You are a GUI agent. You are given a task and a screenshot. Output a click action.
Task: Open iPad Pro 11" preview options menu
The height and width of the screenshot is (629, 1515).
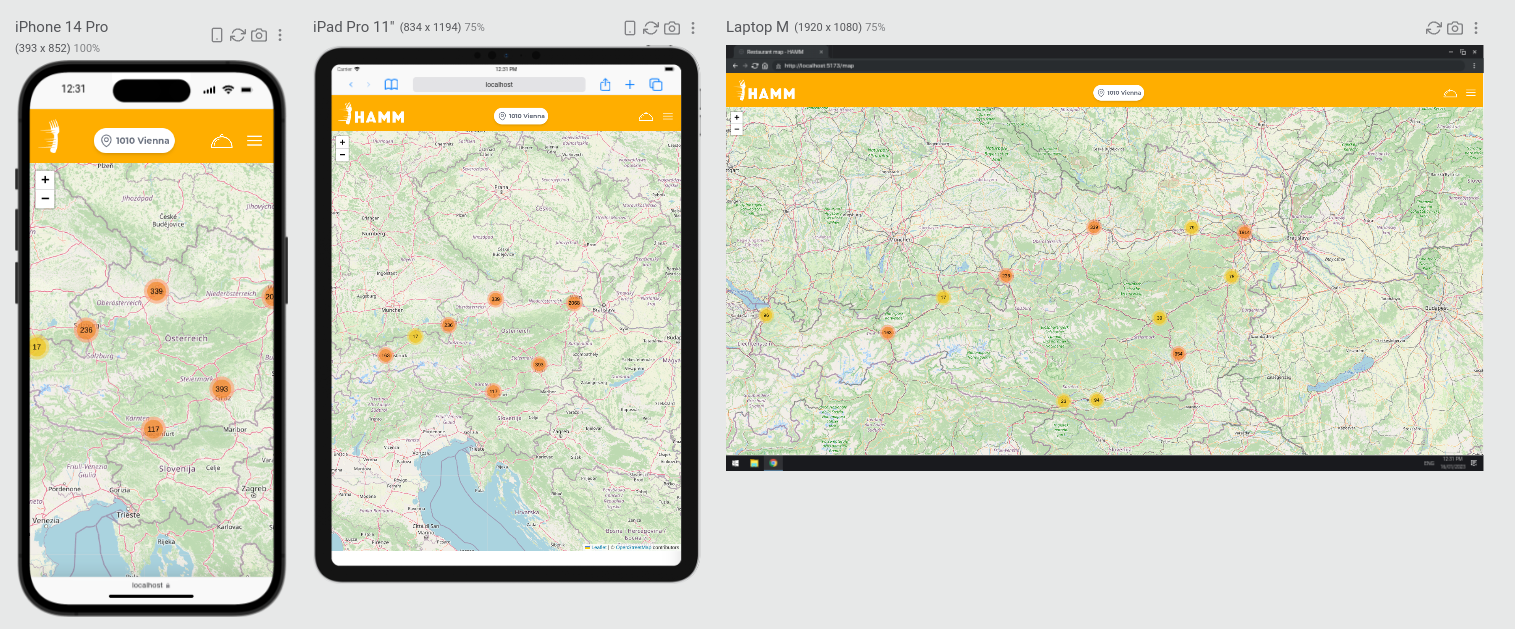pyautogui.click(x=692, y=28)
